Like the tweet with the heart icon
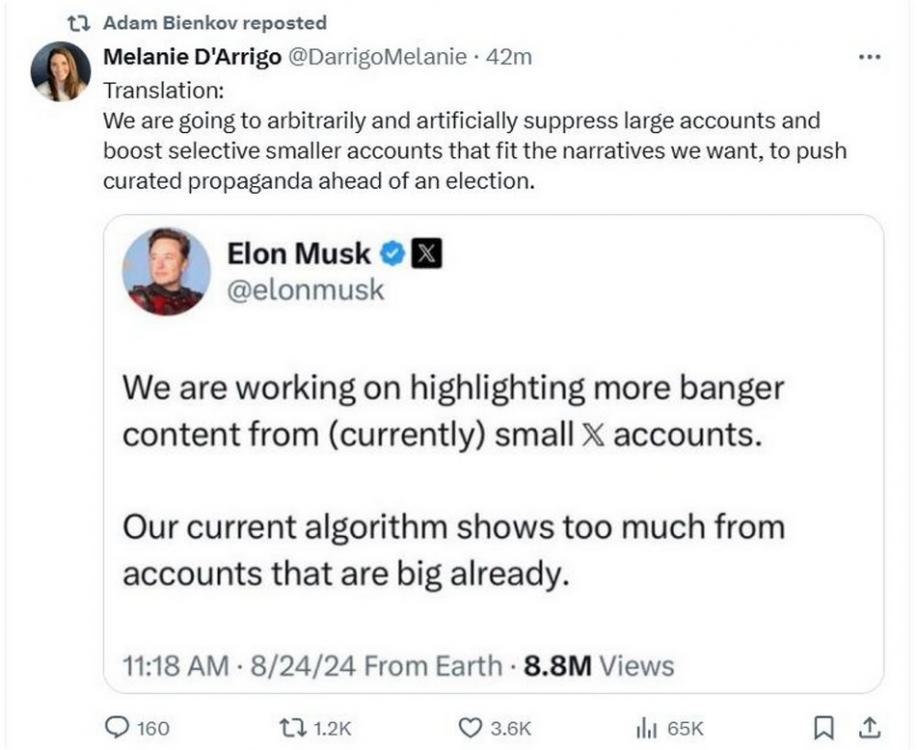This screenshot has height=750, width=917. click(x=468, y=727)
